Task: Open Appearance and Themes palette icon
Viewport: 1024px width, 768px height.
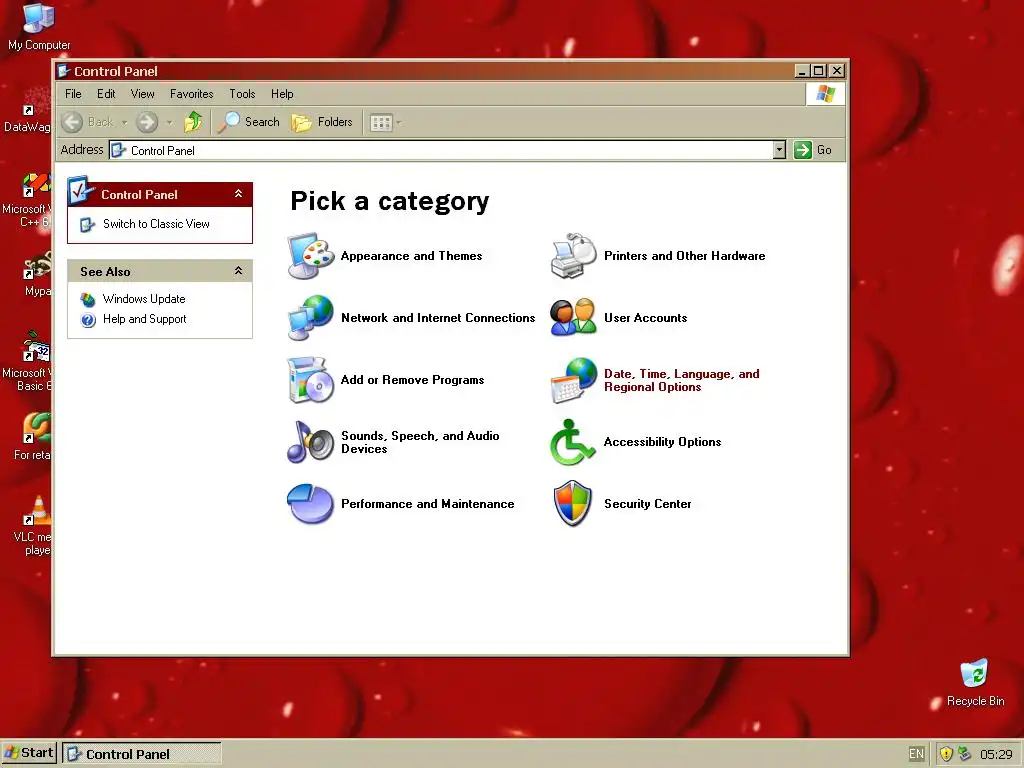Action: pos(311,256)
